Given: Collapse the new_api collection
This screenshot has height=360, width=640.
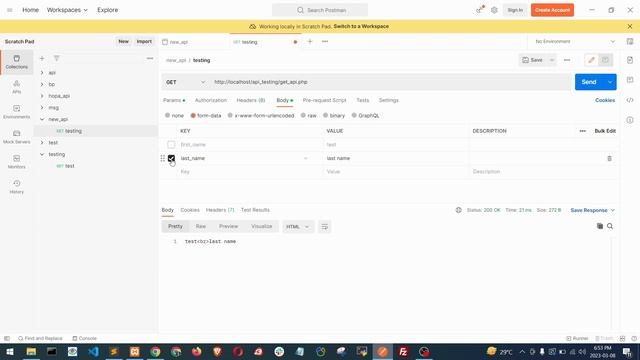Looking at the screenshot, I should click(x=42, y=119).
